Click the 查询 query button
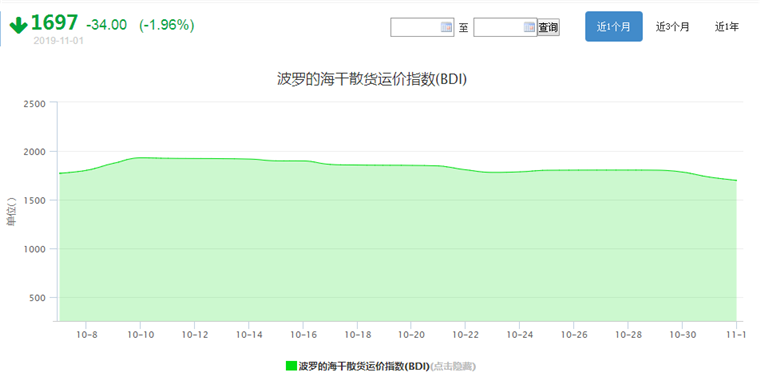Viewport: 760px width, 376px height. pos(549,27)
